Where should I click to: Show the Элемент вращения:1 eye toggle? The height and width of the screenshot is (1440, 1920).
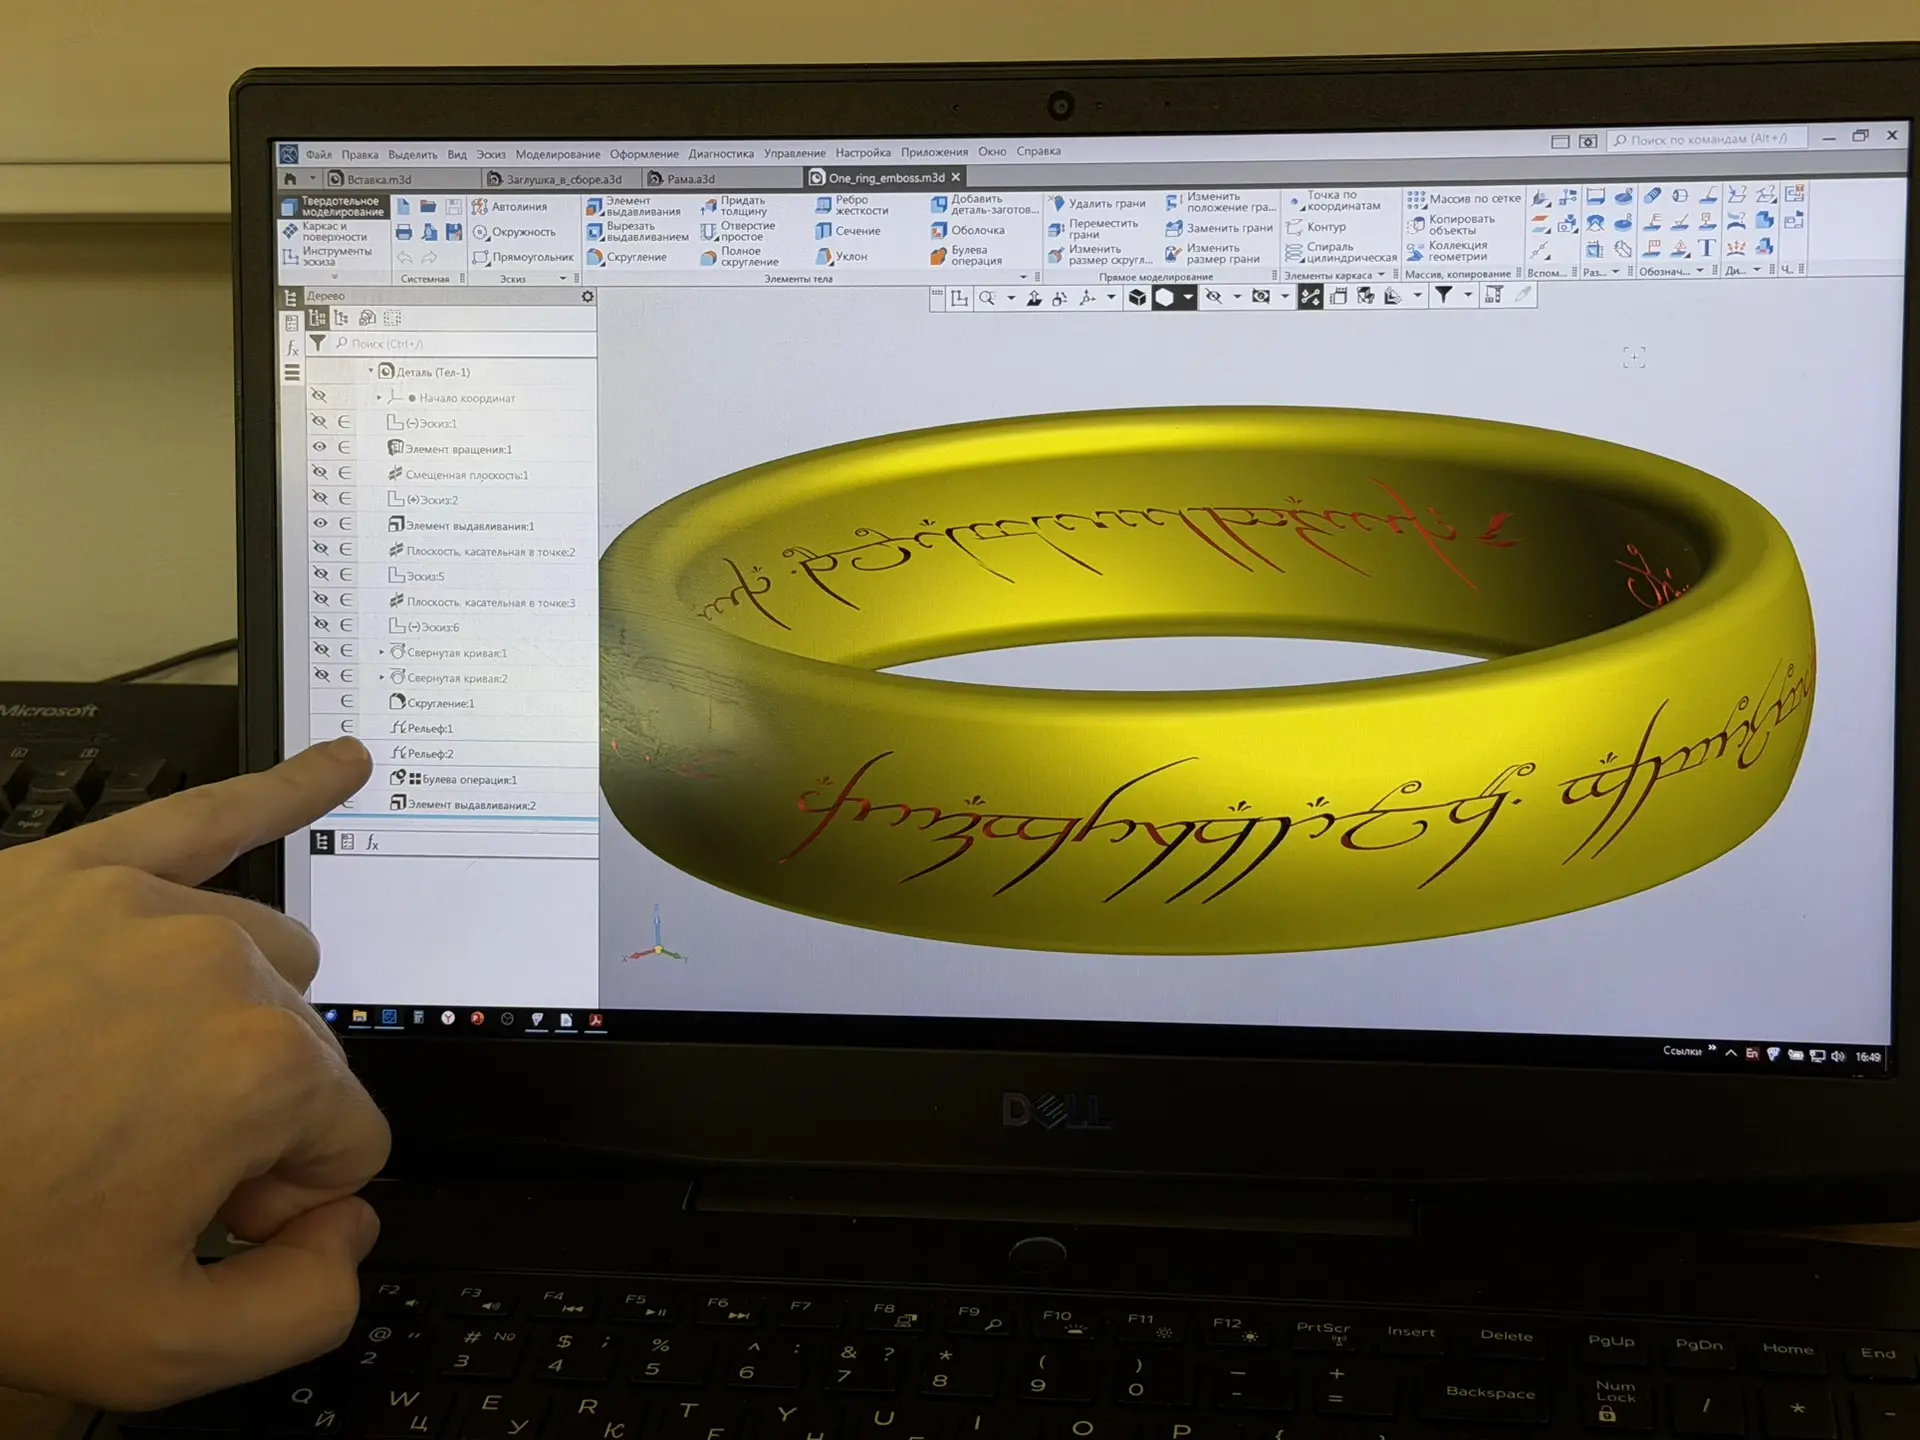point(319,447)
